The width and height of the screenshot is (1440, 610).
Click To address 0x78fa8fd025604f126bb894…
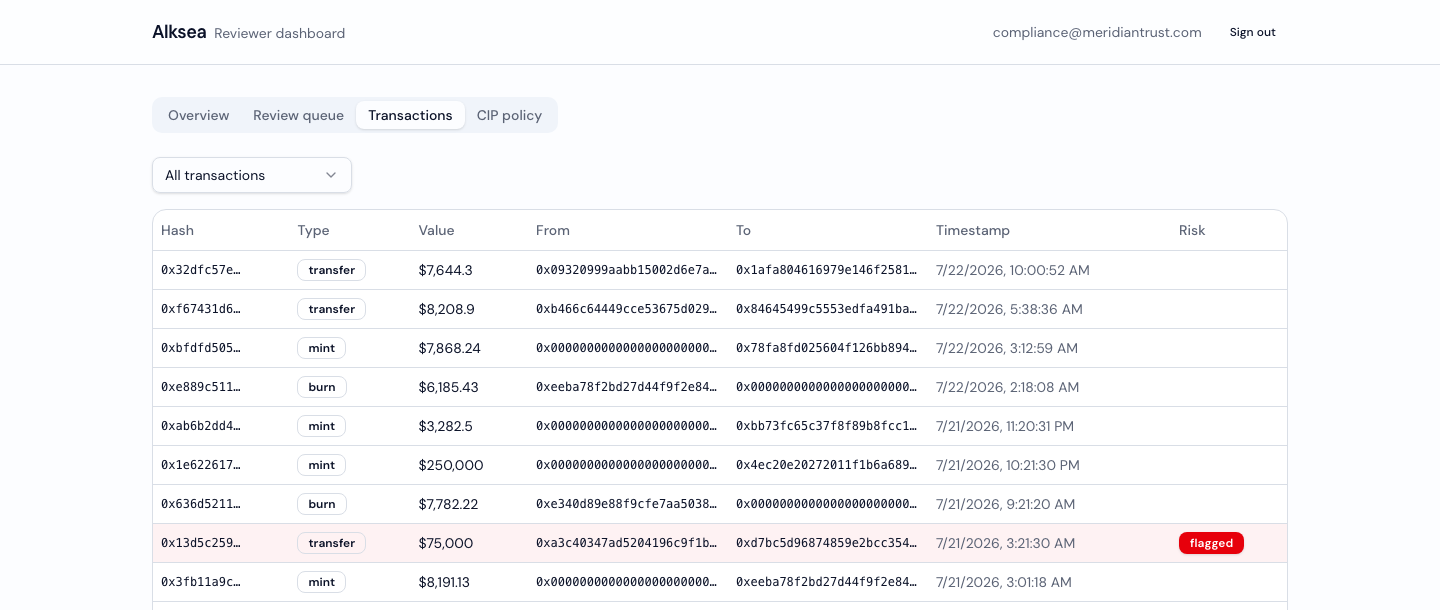coord(827,348)
